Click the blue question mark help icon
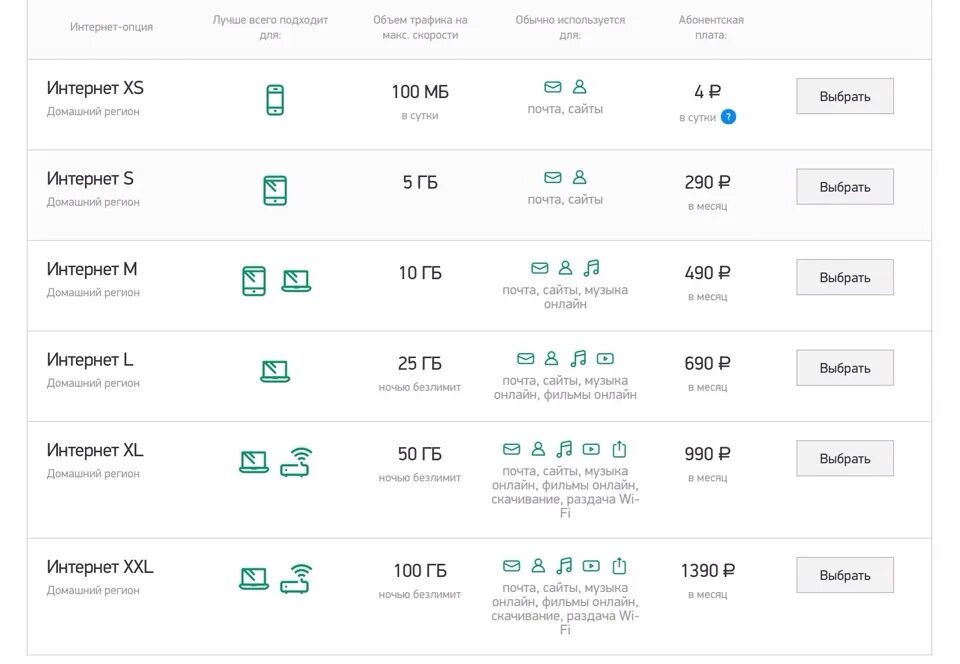Image resolution: width=960 pixels, height=664 pixels. click(728, 117)
